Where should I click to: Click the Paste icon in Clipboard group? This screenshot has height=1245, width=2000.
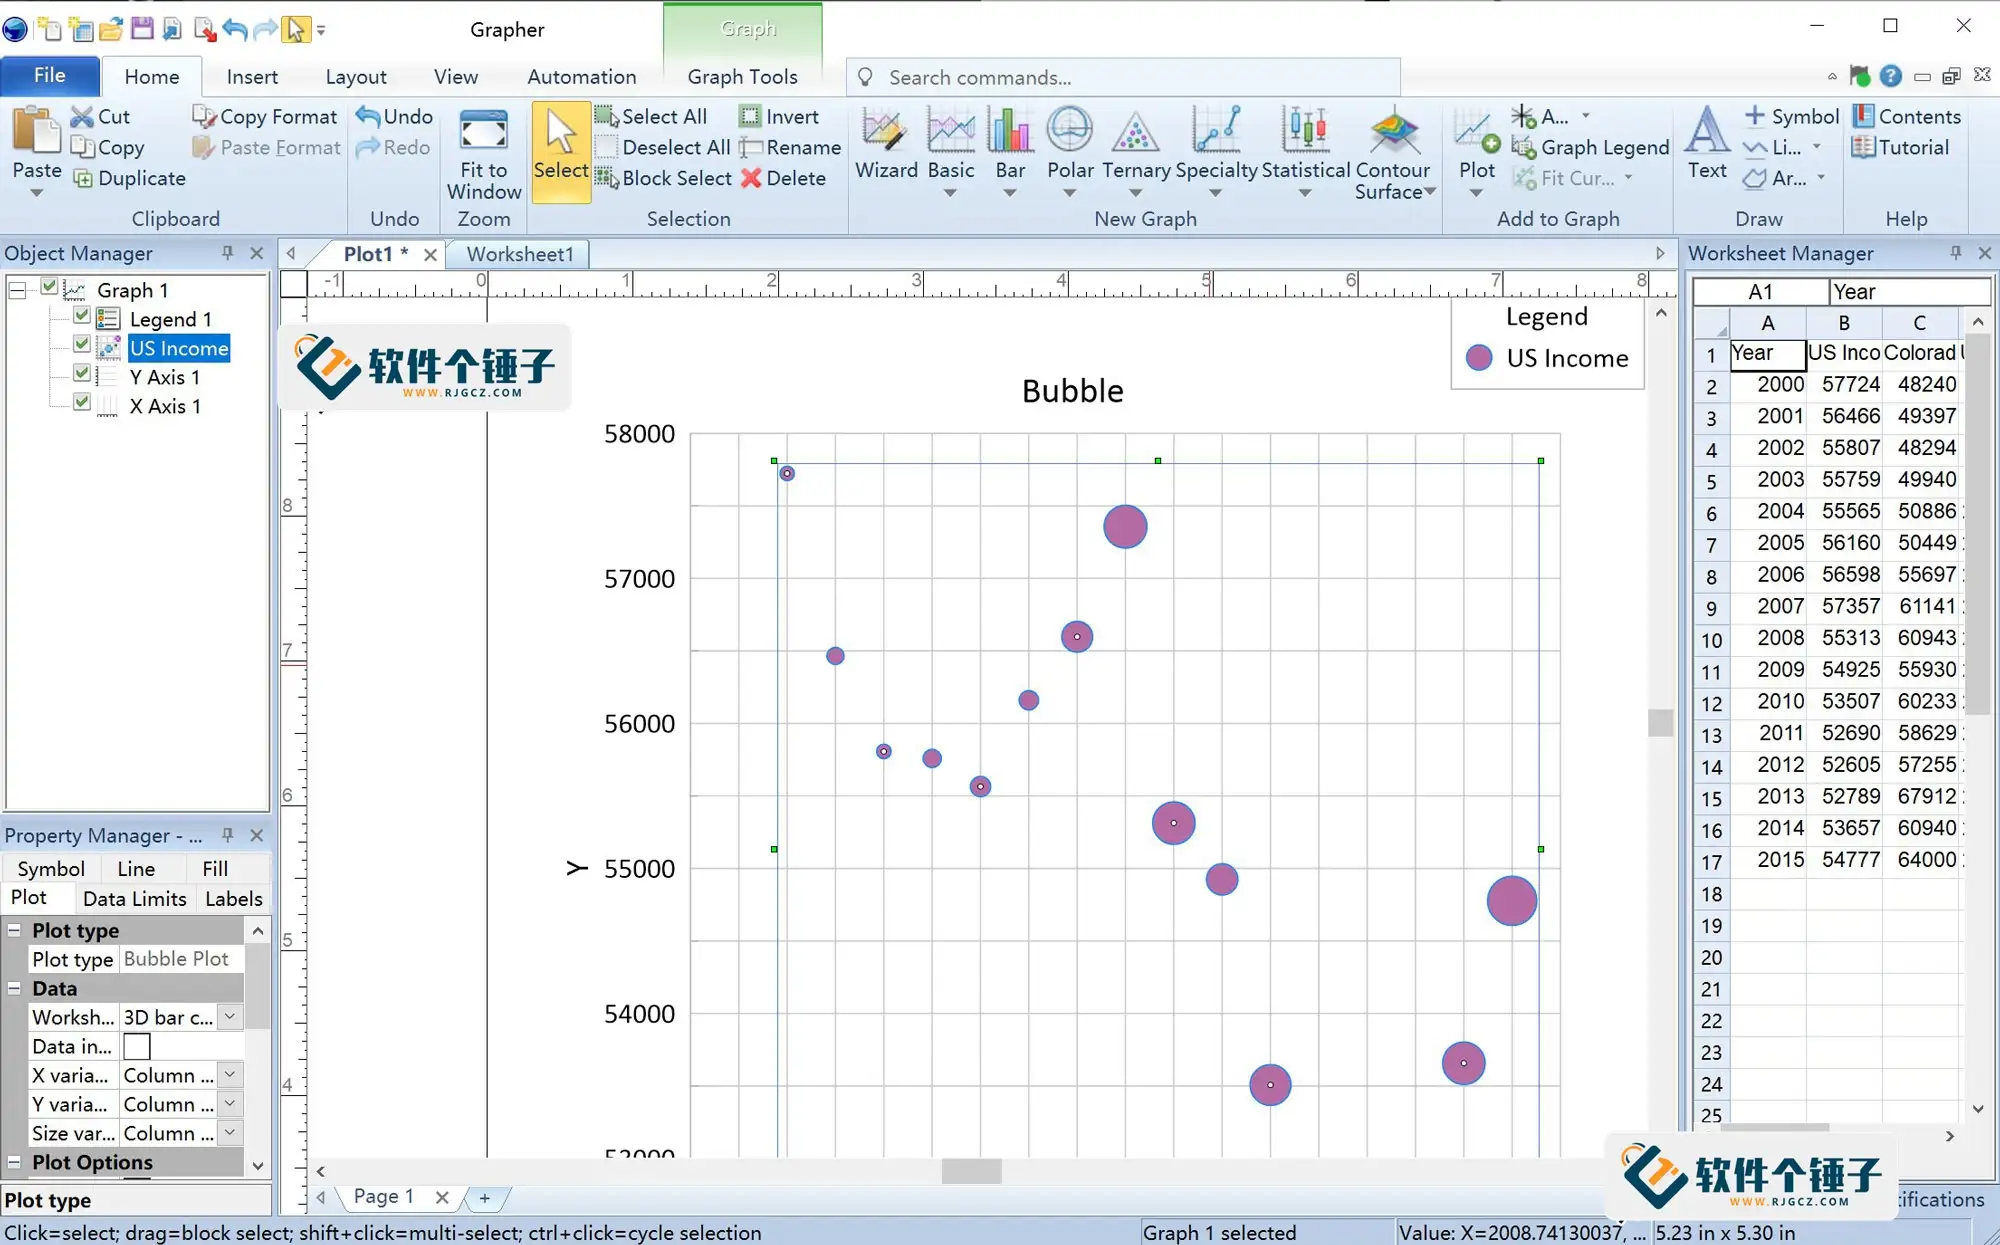pos(36,131)
